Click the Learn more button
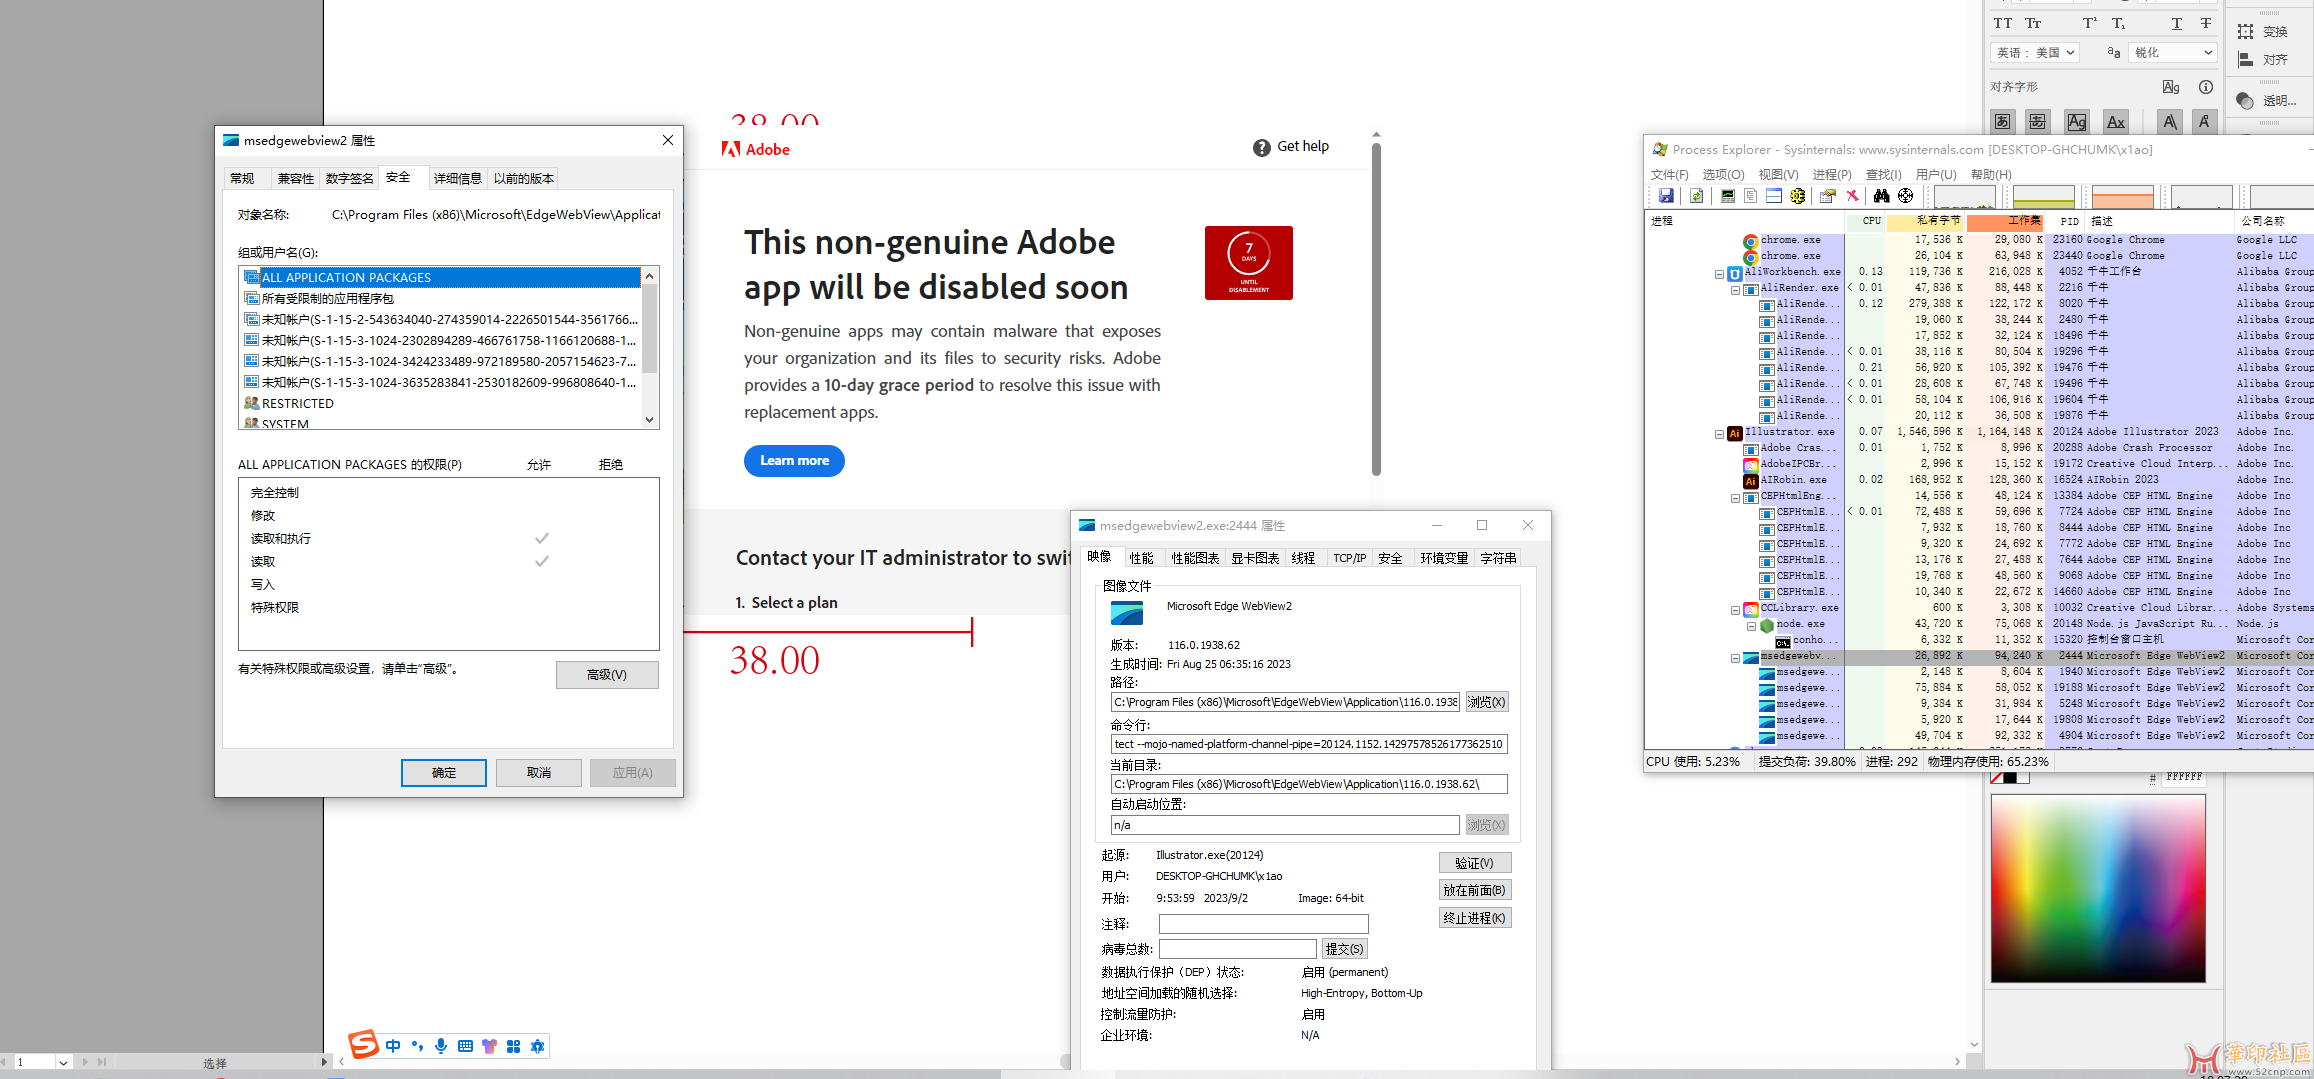2314x1079 pixels. (x=794, y=461)
